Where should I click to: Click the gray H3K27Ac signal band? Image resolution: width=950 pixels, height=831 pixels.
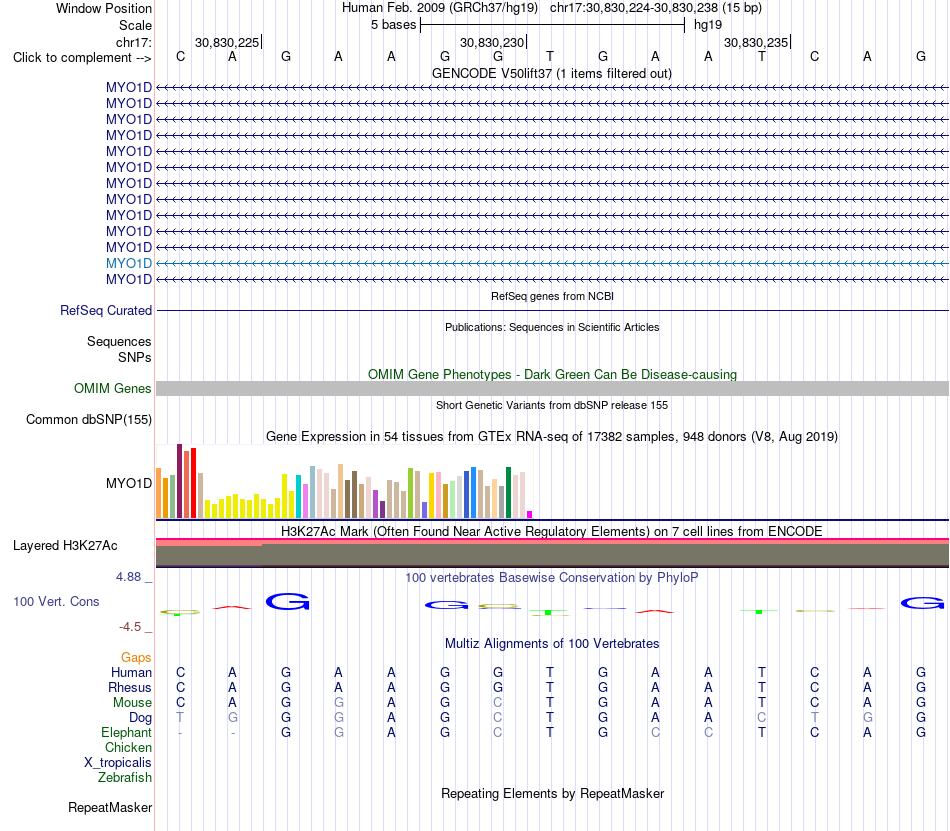pos(552,554)
